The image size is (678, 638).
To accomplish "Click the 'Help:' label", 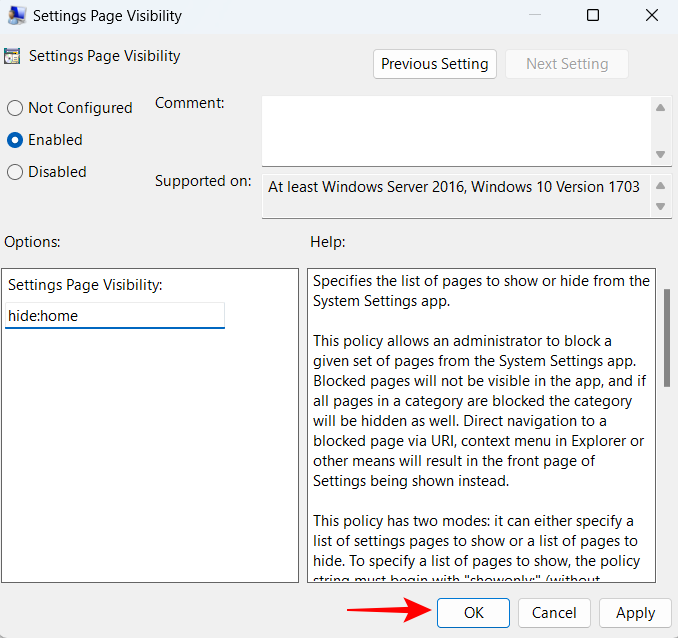I will [x=328, y=242].
